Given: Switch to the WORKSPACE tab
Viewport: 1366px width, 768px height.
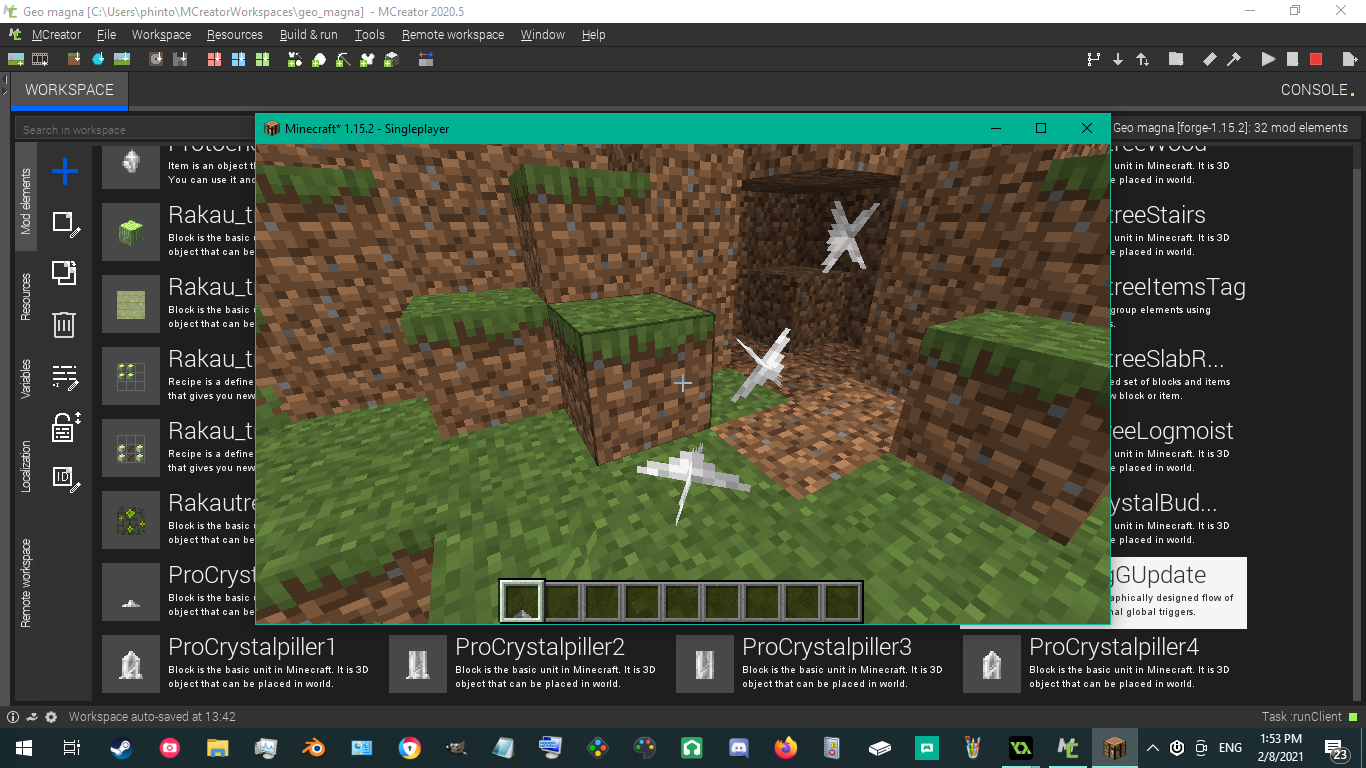Looking at the screenshot, I should [69, 90].
